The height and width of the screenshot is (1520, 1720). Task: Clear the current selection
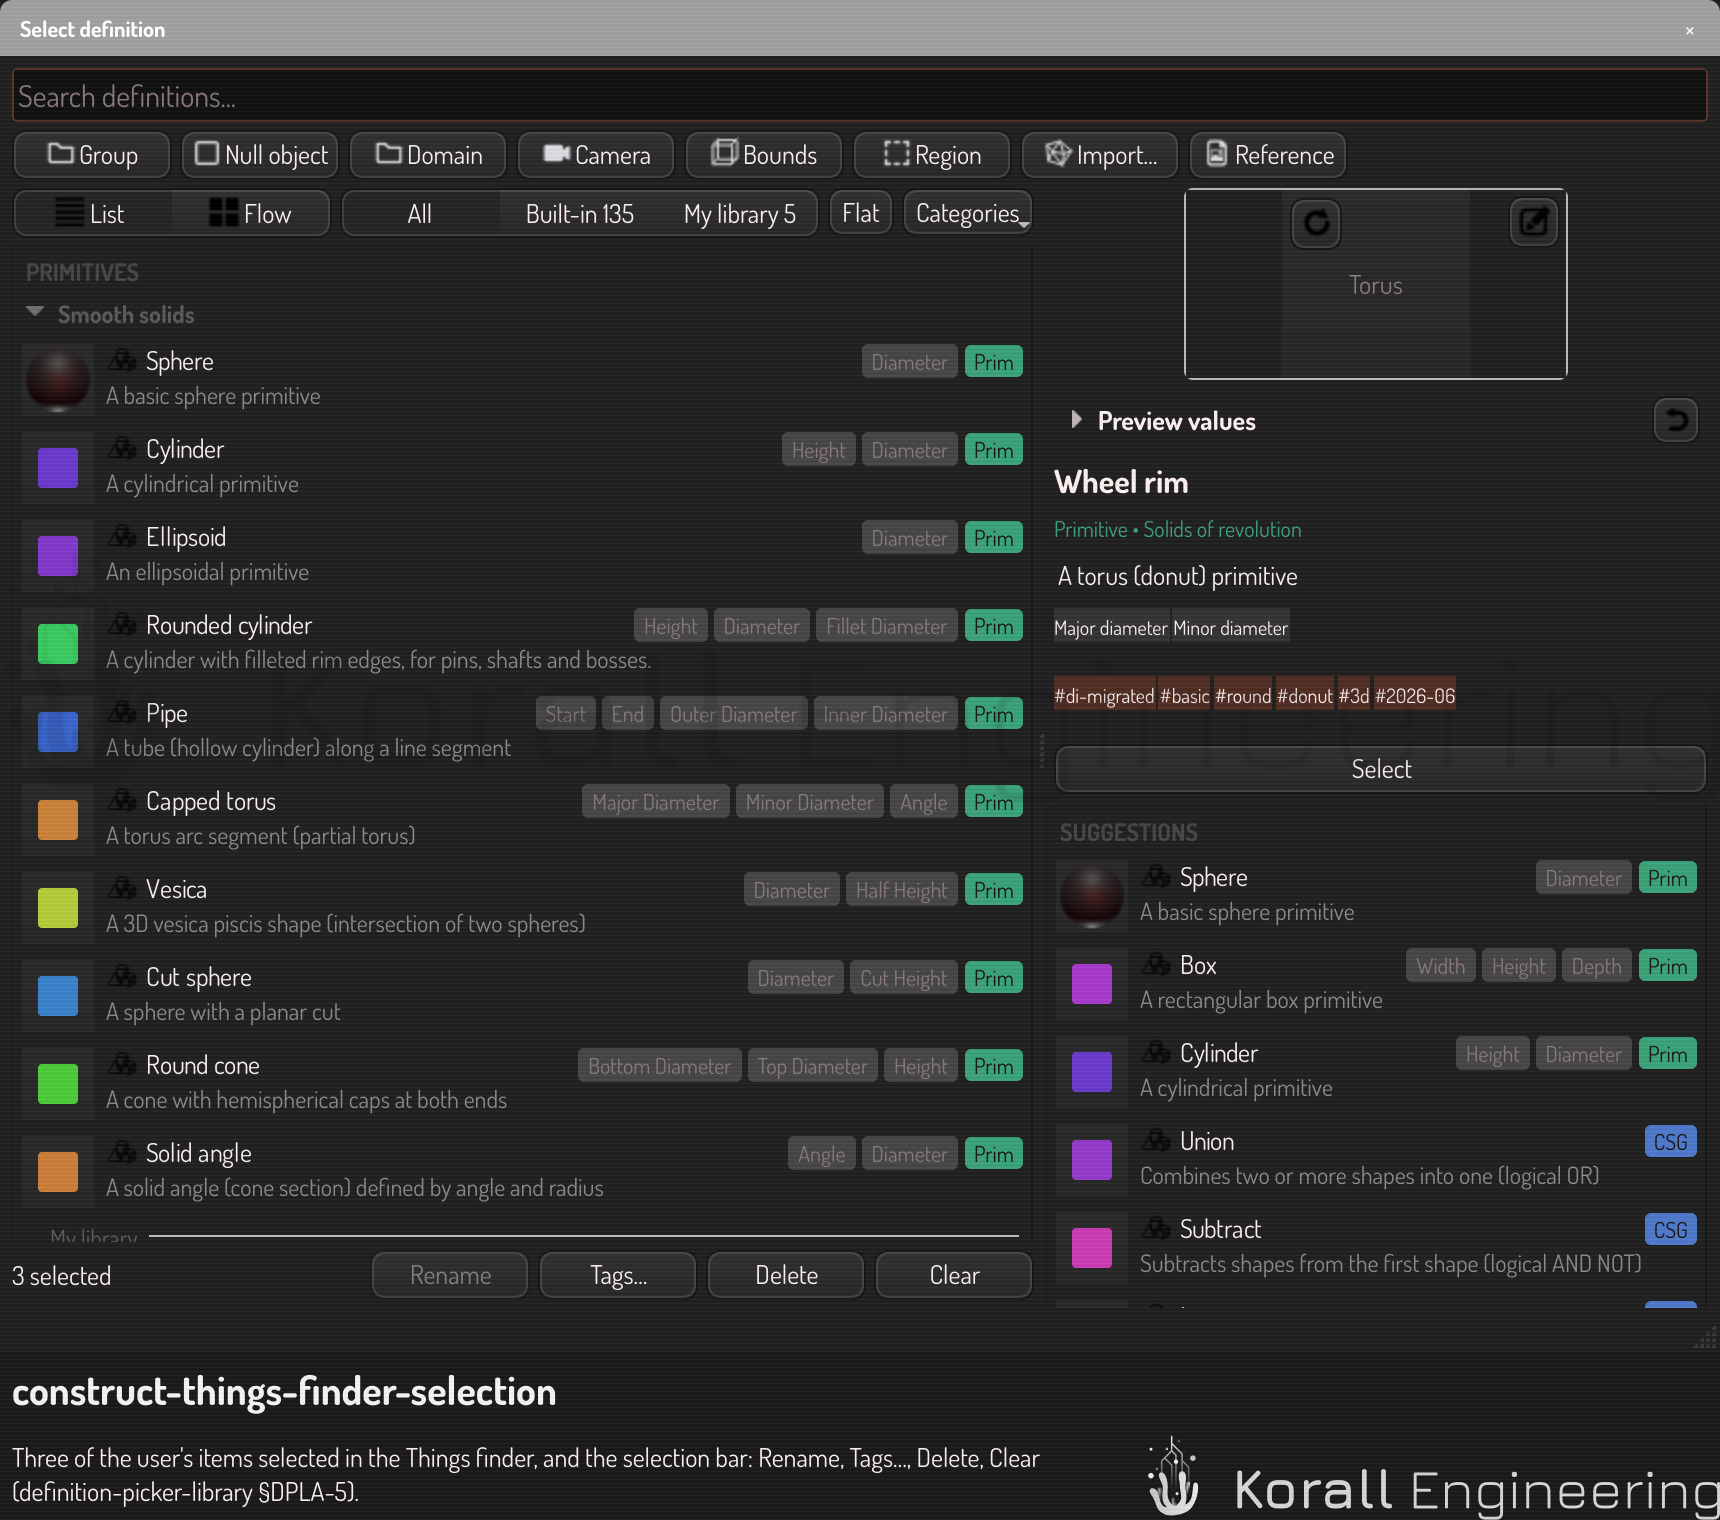(x=954, y=1275)
